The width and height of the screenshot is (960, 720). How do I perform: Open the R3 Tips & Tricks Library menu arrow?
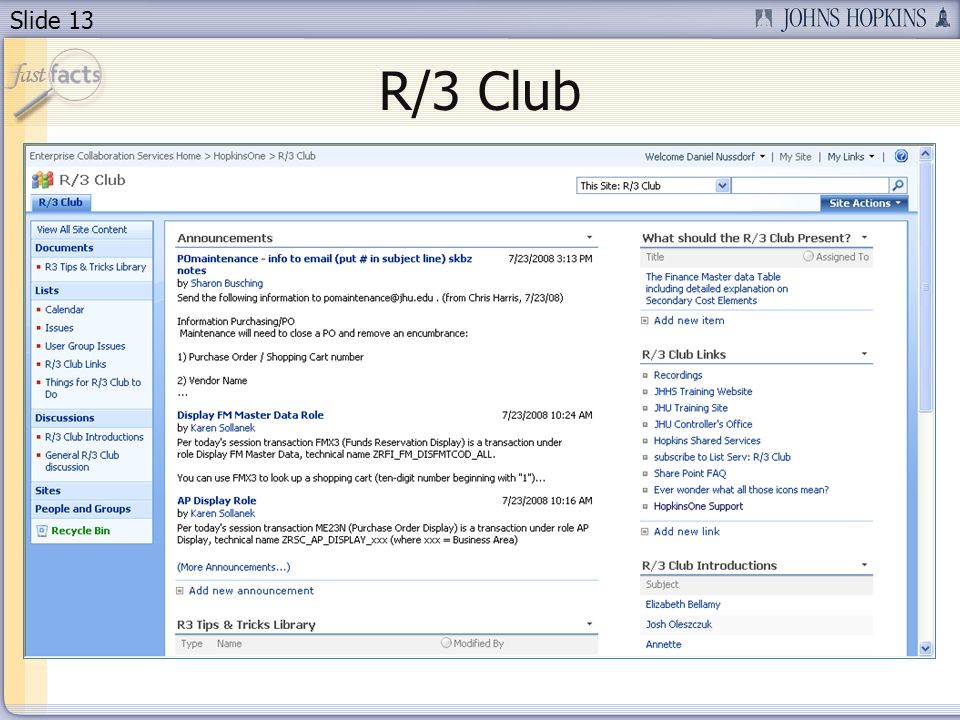click(590, 624)
